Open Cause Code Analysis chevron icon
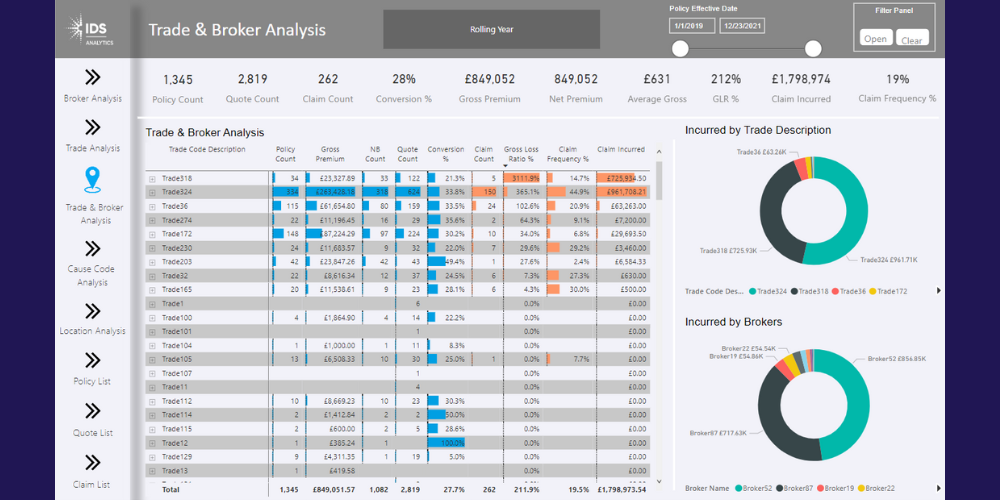This screenshot has width=1000, height=500. 93,248
